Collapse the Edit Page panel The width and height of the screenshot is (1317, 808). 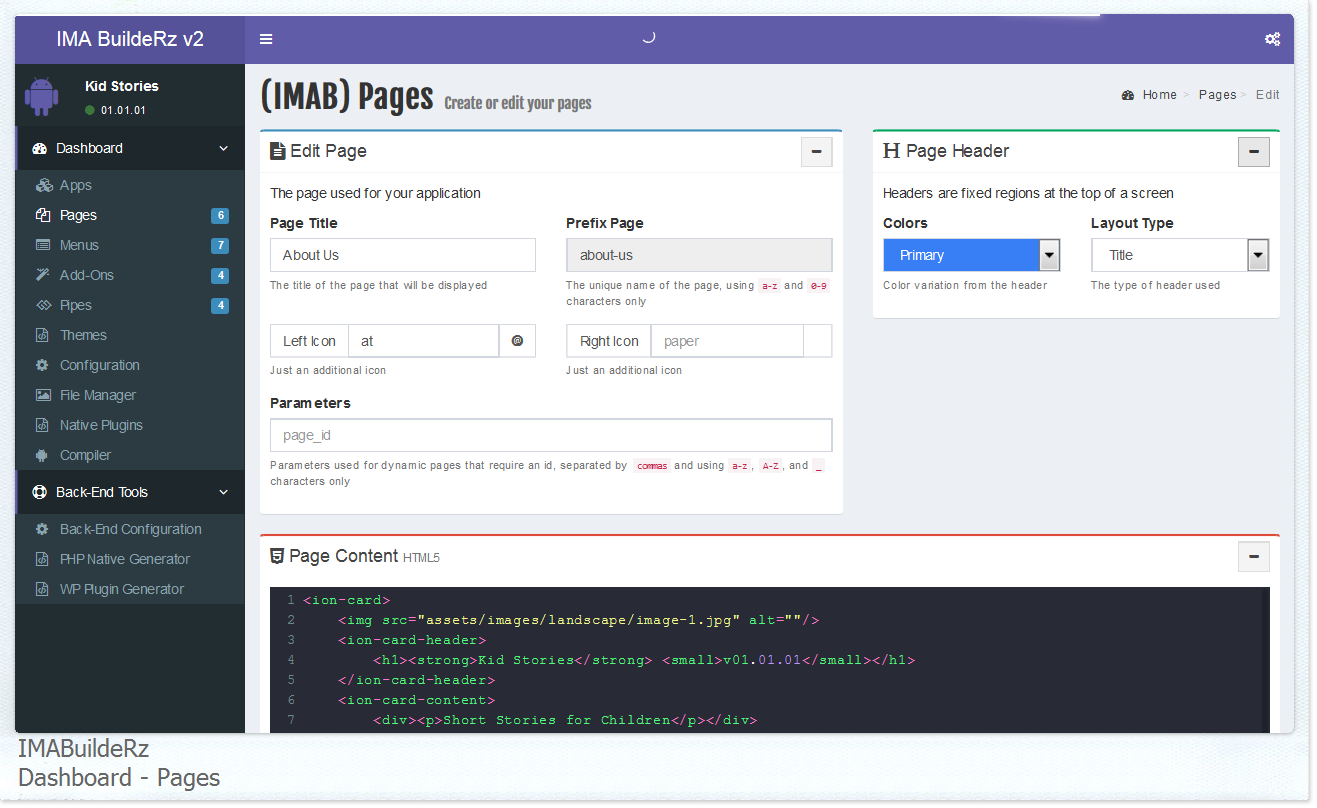pos(817,151)
